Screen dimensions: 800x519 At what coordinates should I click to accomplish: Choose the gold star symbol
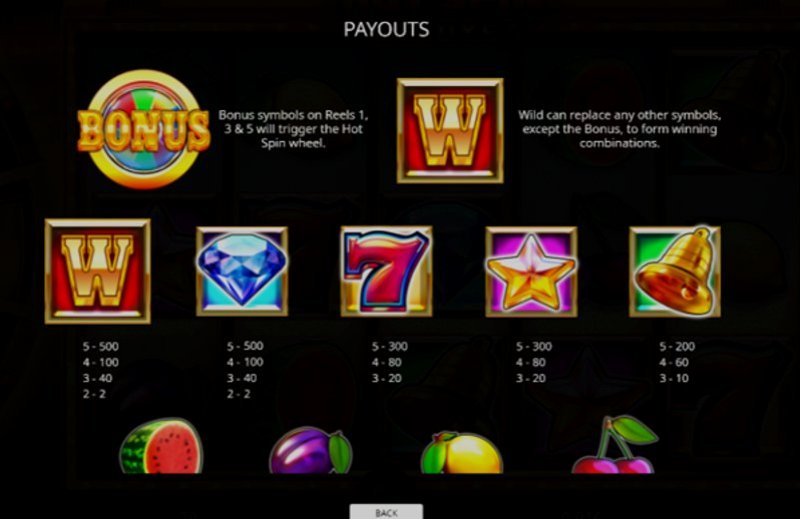[531, 271]
